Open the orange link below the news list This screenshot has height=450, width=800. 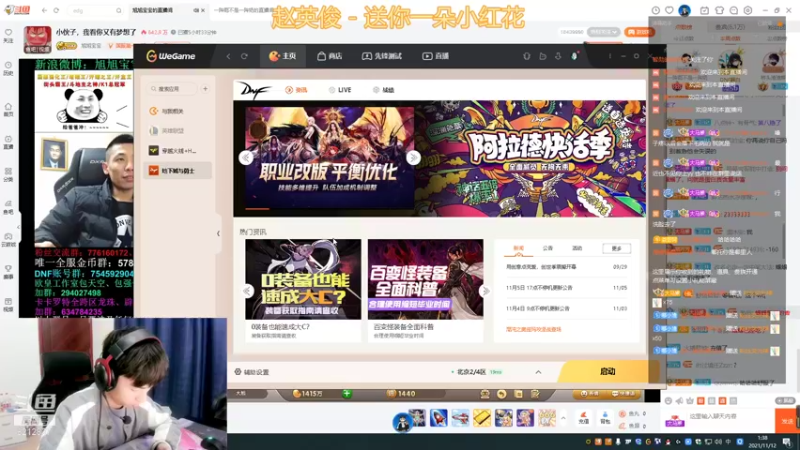click(x=534, y=330)
